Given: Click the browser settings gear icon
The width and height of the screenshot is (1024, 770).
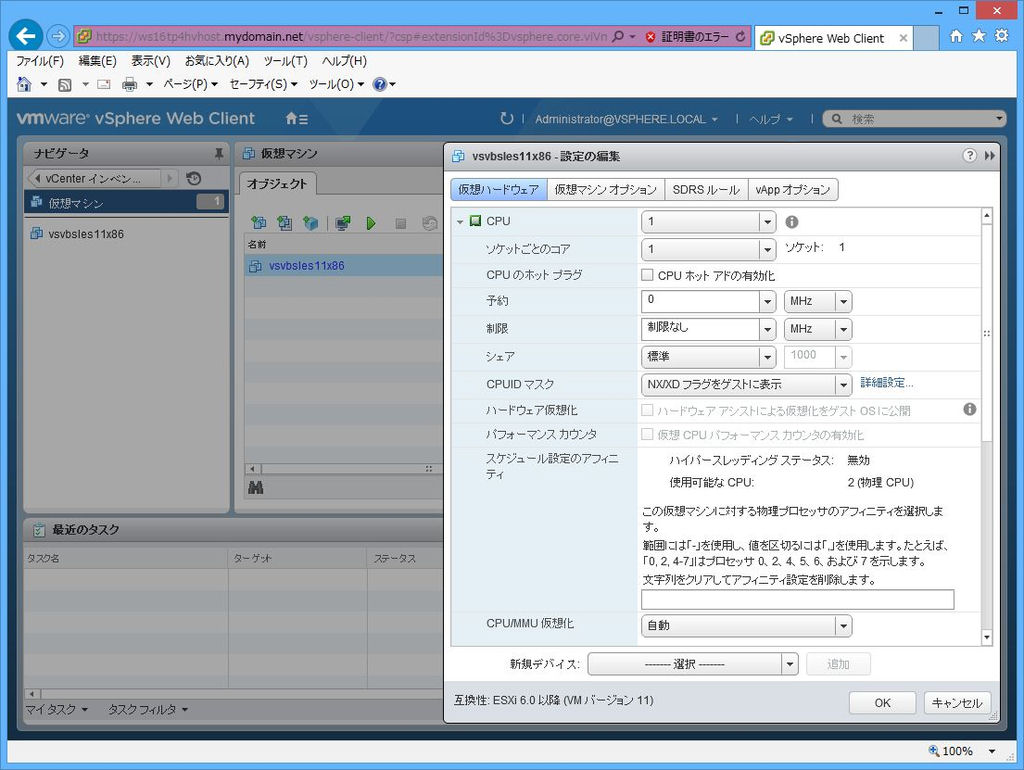Looking at the screenshot, I should 1001,36.
